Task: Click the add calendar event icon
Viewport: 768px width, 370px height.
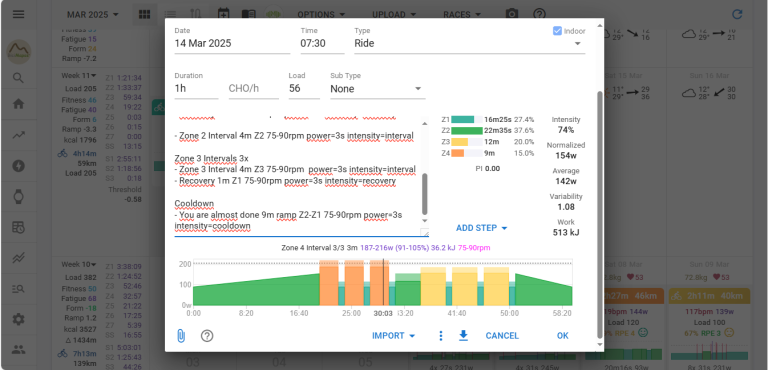Action: click(223, 14)
